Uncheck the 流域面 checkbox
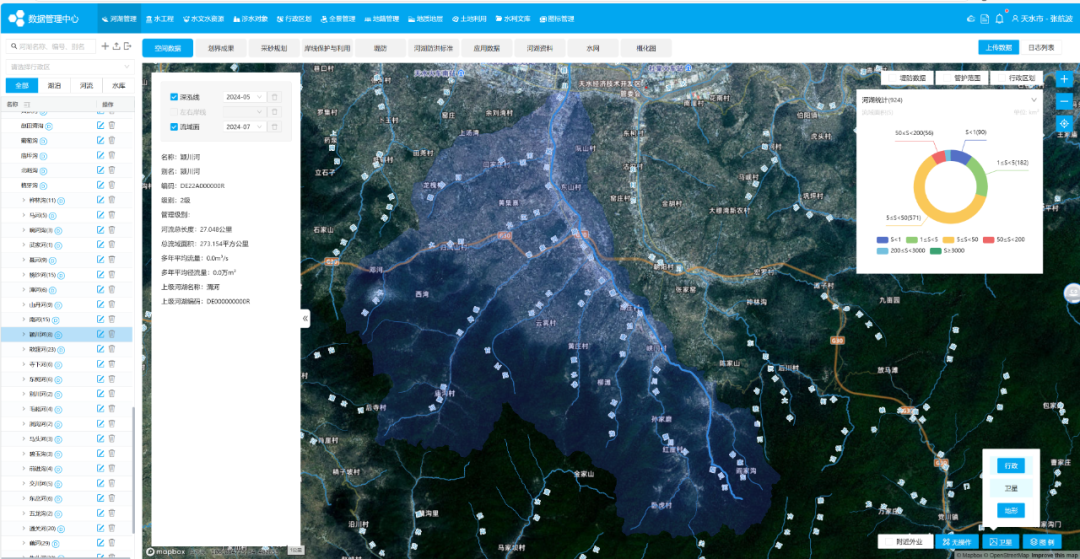This screenshot has height=559, width=1080. point(174,127)
